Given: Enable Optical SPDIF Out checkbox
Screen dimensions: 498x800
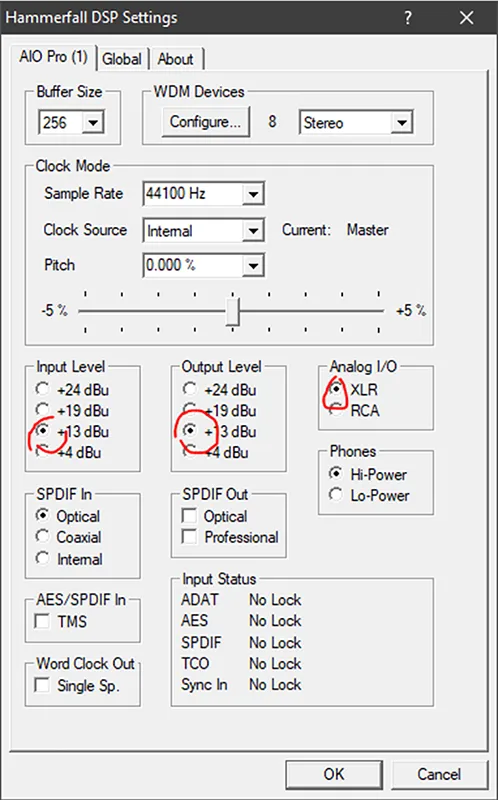Looking at the screenshot, I should [190, 516].
